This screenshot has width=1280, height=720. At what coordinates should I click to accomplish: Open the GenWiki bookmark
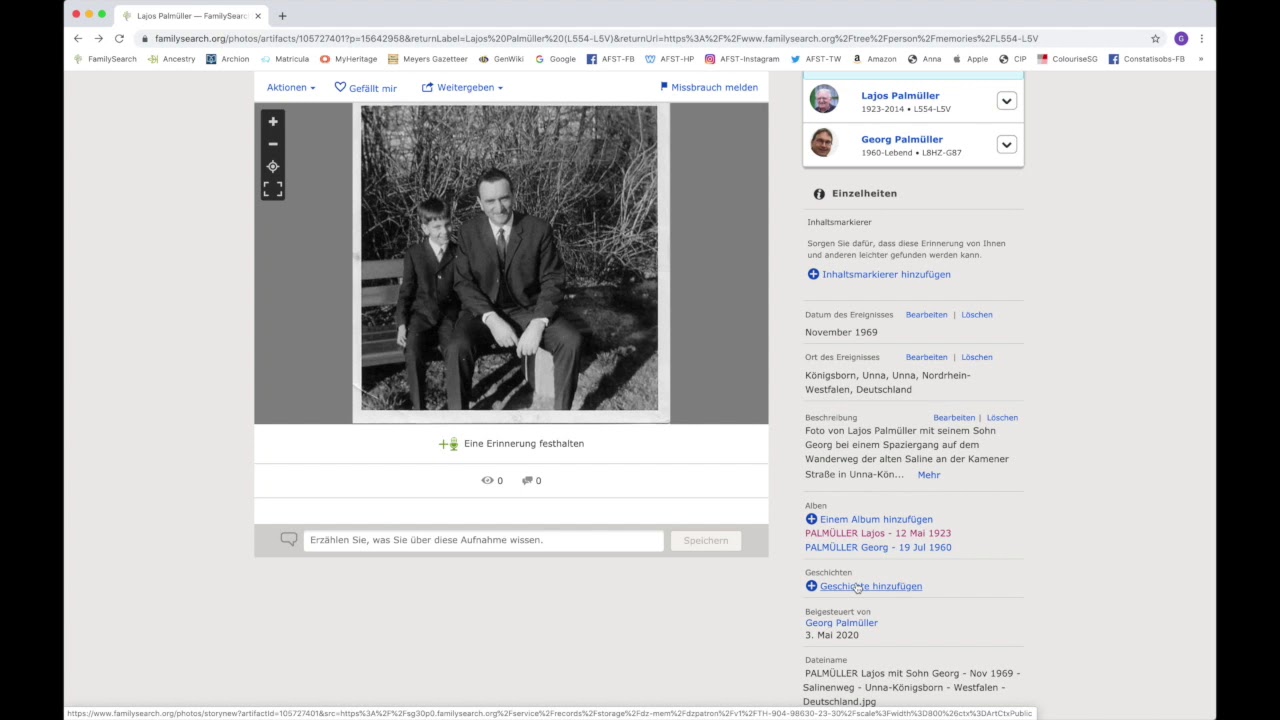click(501, 59)
